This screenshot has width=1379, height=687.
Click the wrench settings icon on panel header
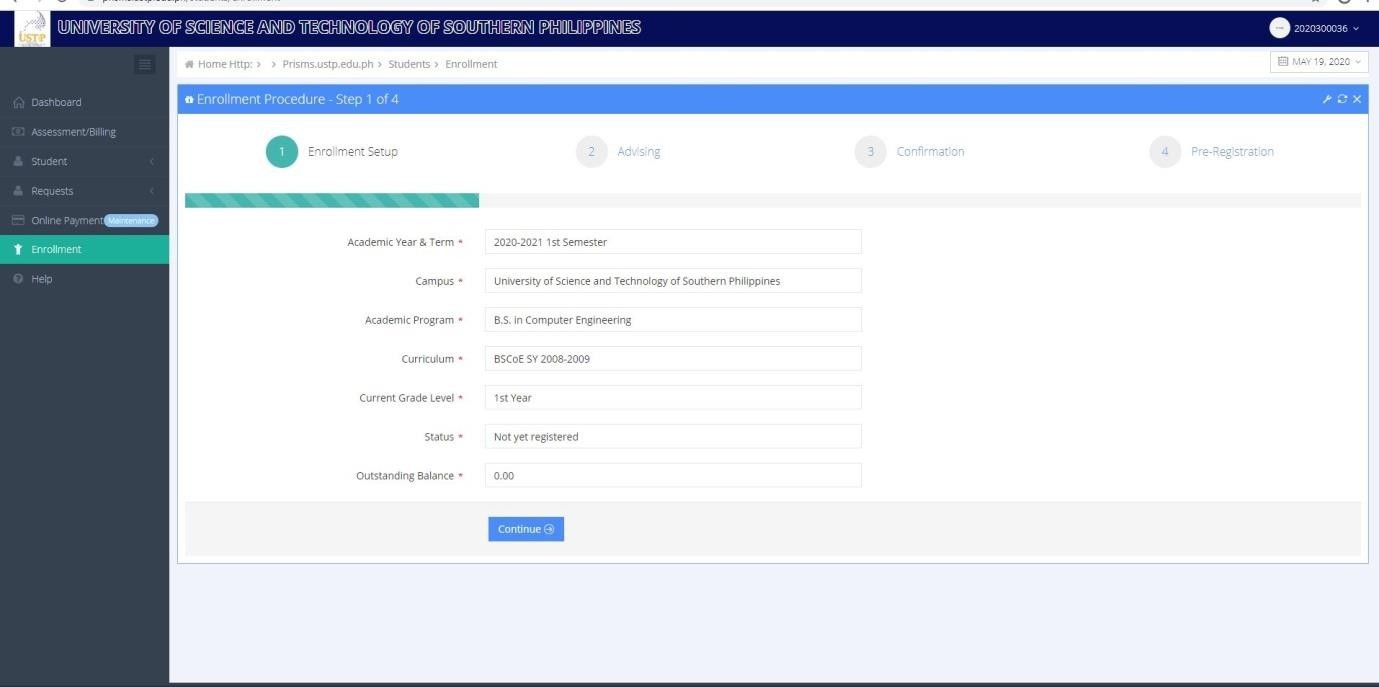(1329, 99)
